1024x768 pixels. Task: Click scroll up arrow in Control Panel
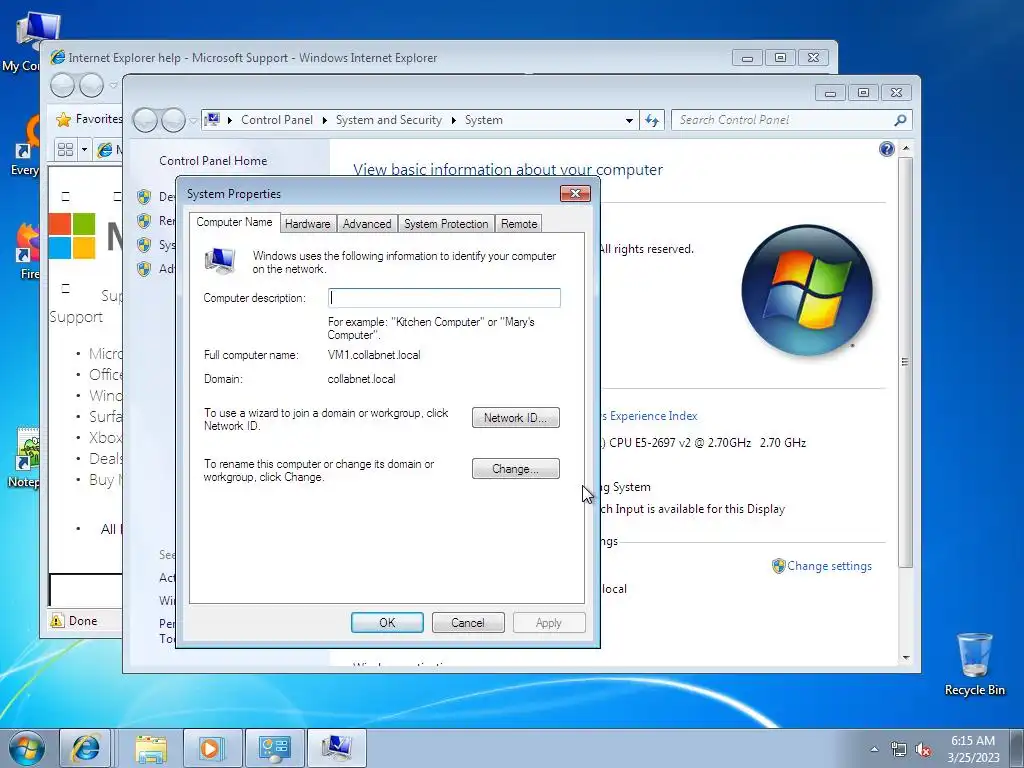pyautogui.click(x=906, y=149)
